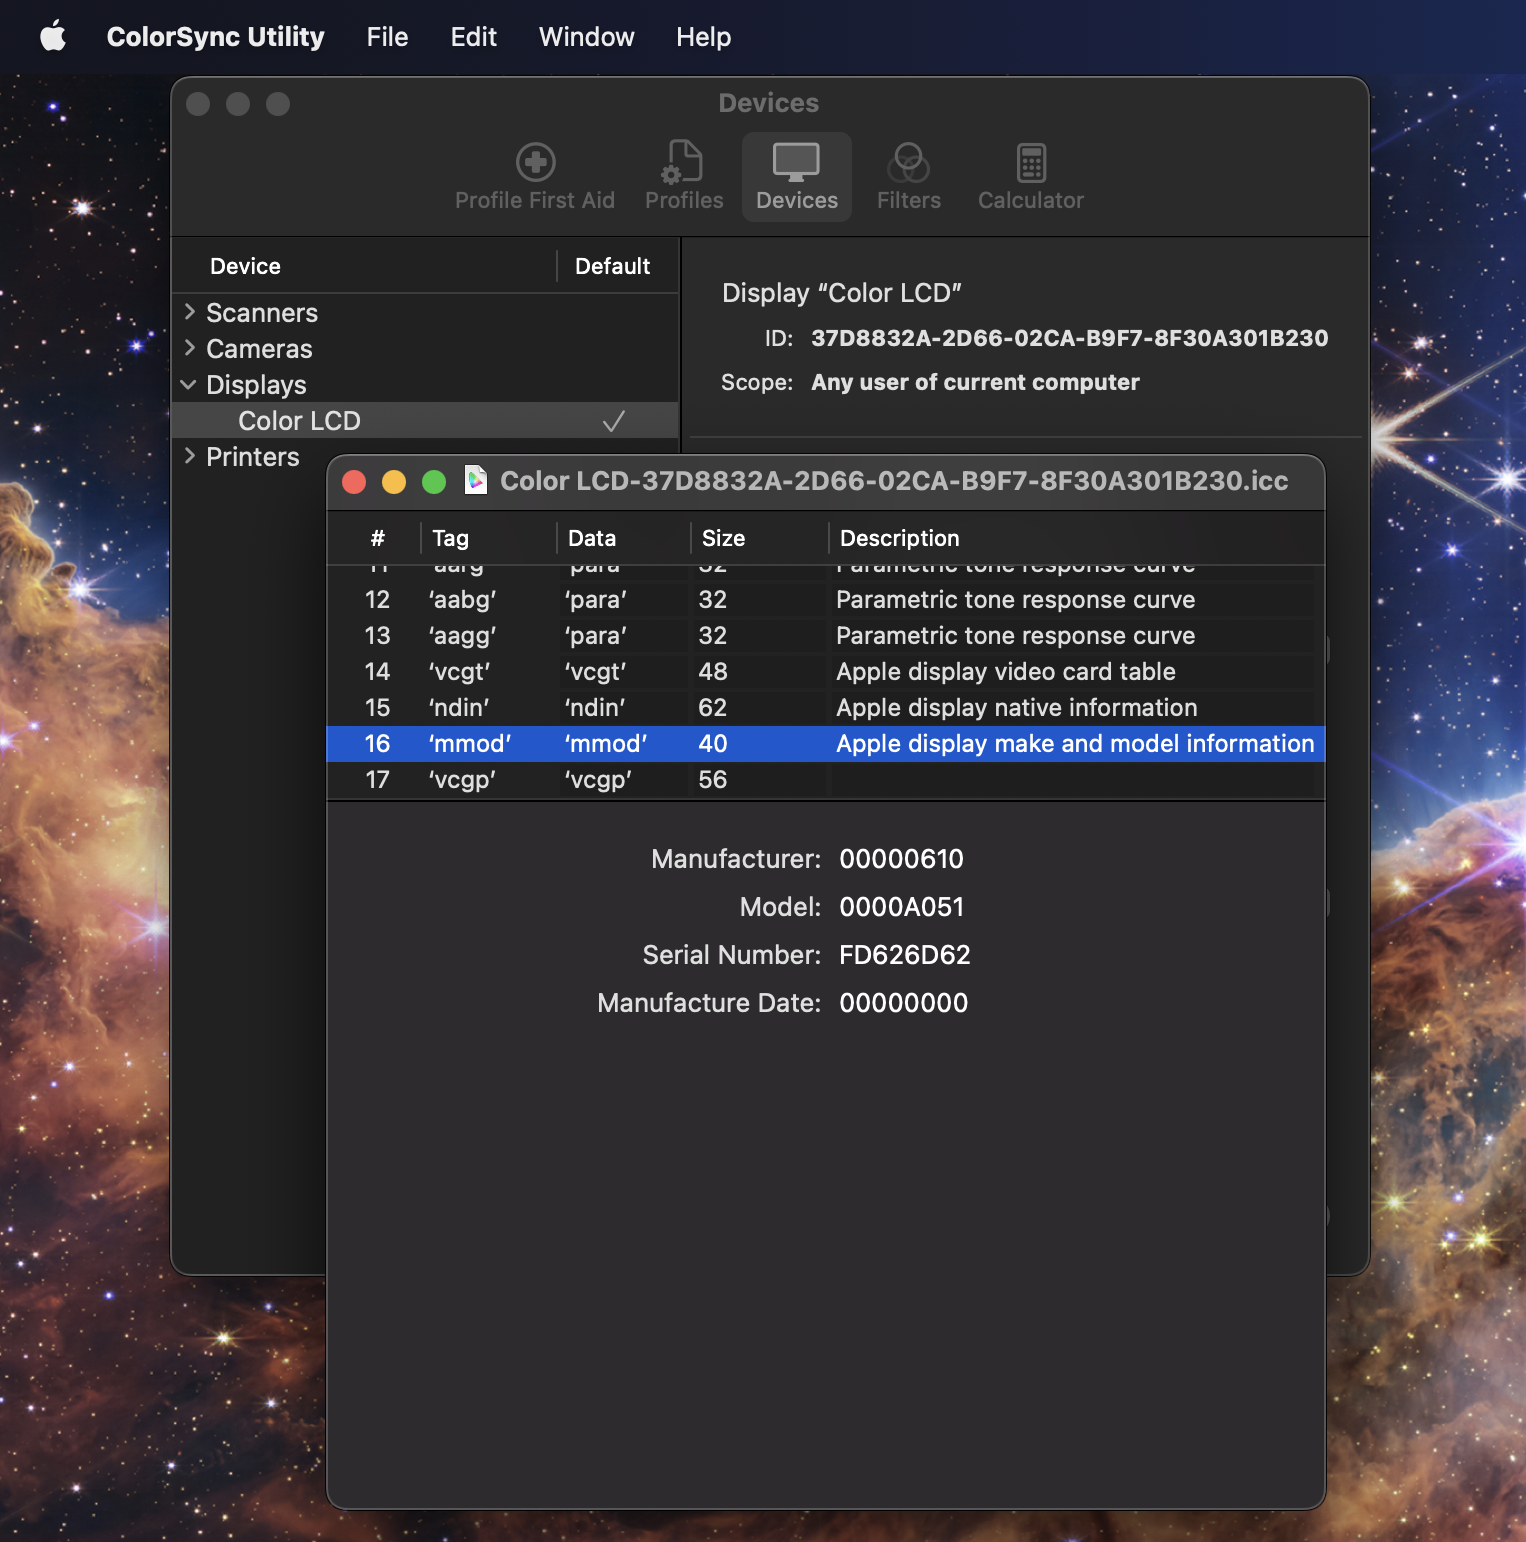Viewport: 1526px width, 1542px height.
Task: Click size value 62 in ndin row
Action: coord(712,707)
